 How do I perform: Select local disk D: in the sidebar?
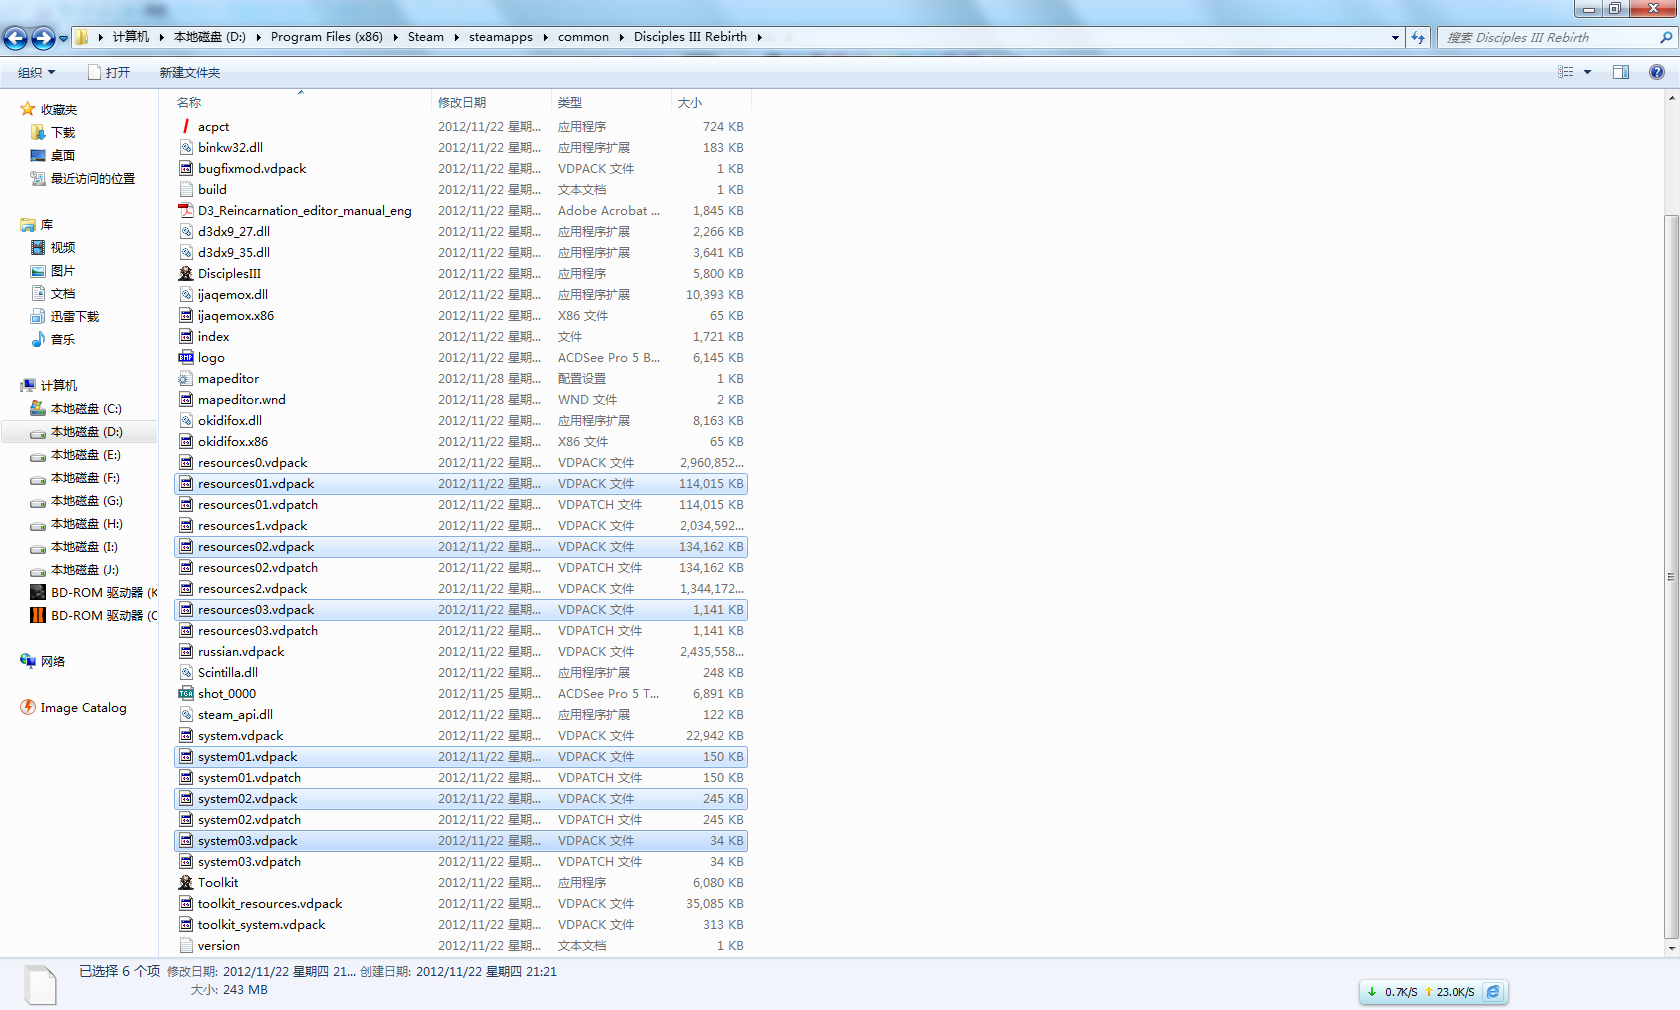(x=77, y=432)
